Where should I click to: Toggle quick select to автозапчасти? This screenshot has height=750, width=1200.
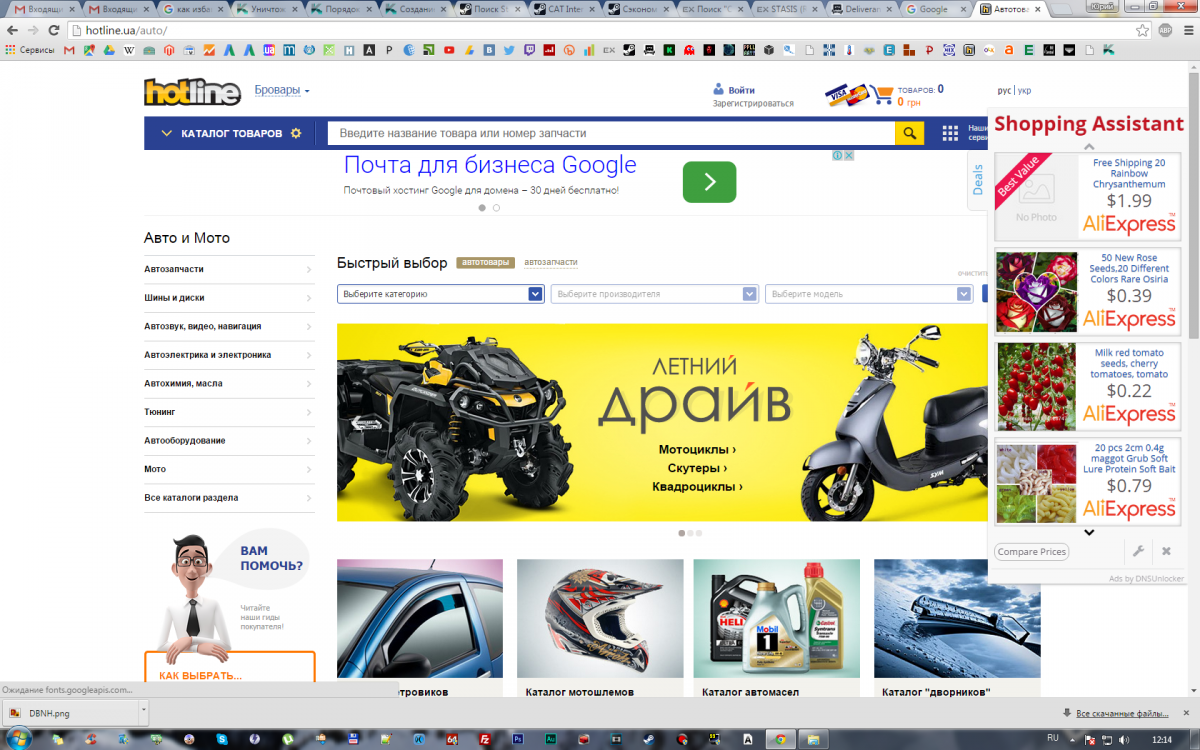551,263
